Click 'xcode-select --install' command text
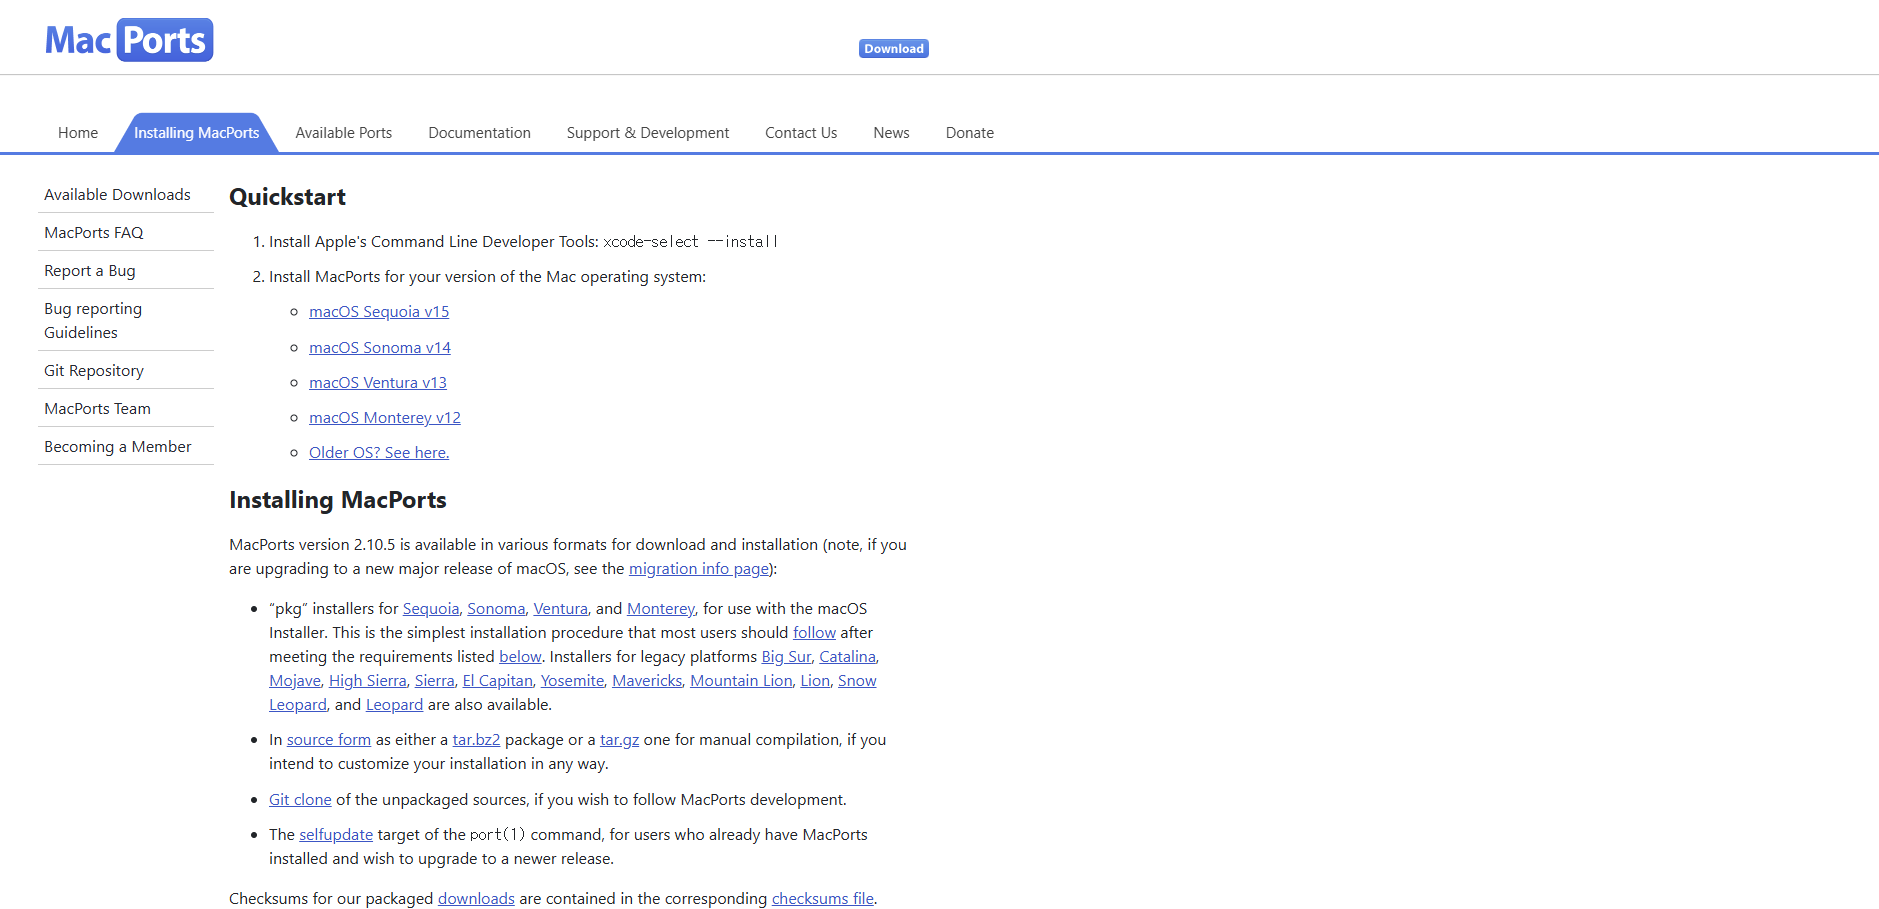 click(690, 242)
